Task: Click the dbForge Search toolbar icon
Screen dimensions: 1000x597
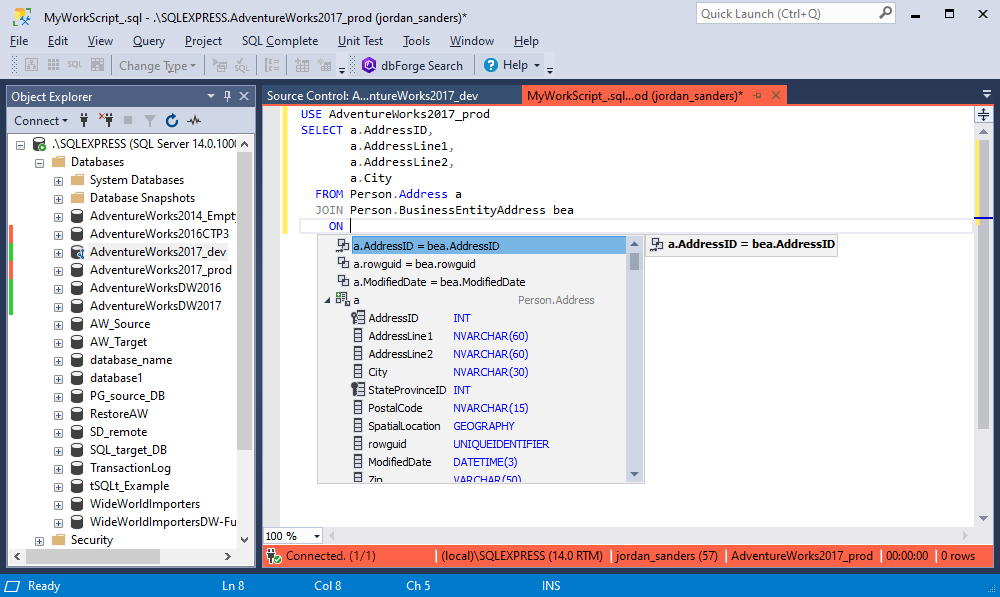Action: 369,65
